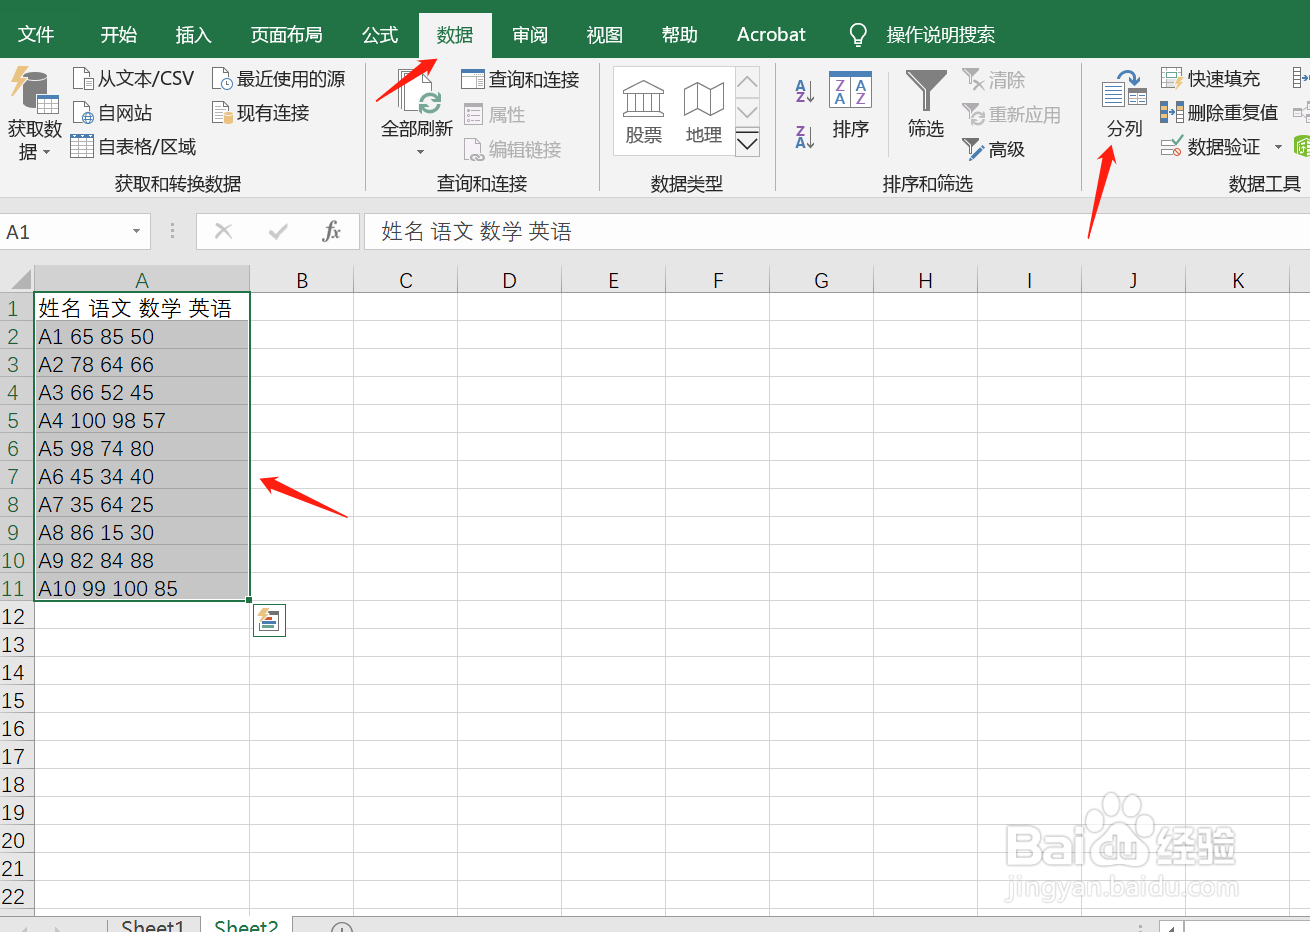This screenshot has height=932, width=1310.
Task: Select the 地理 (Geography) data type
Action: tap(703, 113)
